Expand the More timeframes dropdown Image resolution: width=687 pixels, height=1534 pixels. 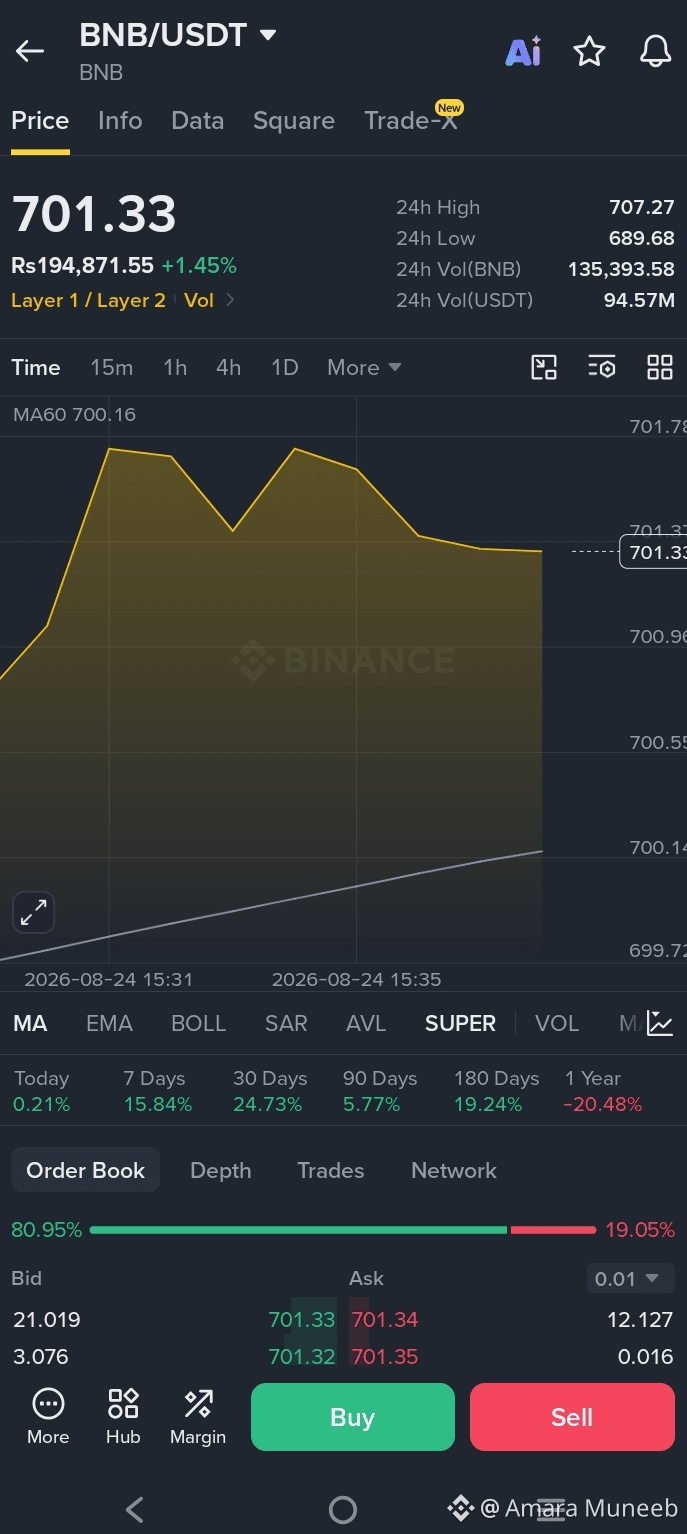[364, 367]
